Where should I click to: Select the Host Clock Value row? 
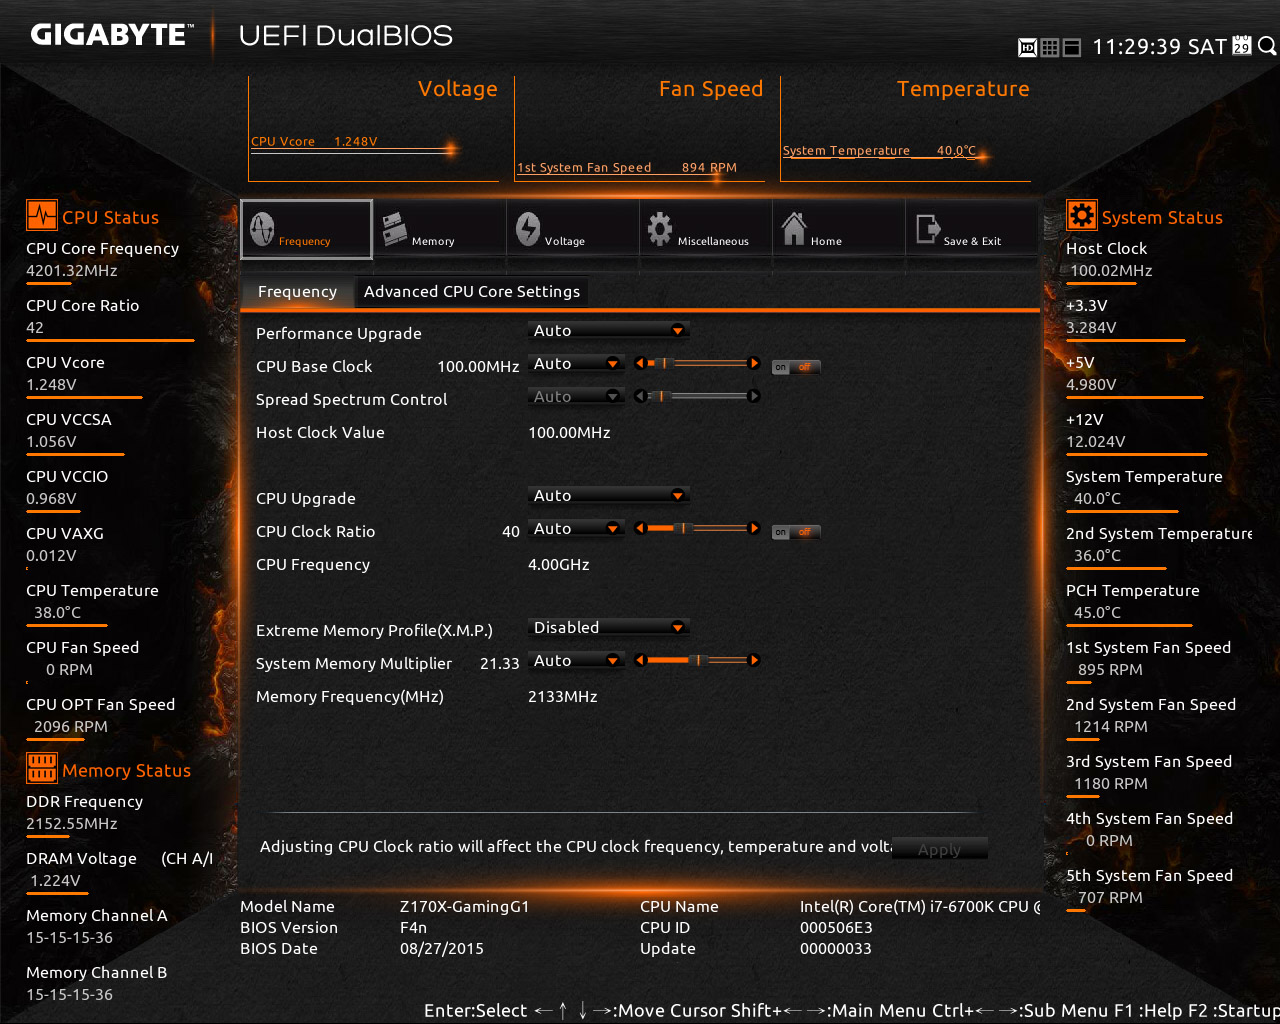(x=433, y=433)
